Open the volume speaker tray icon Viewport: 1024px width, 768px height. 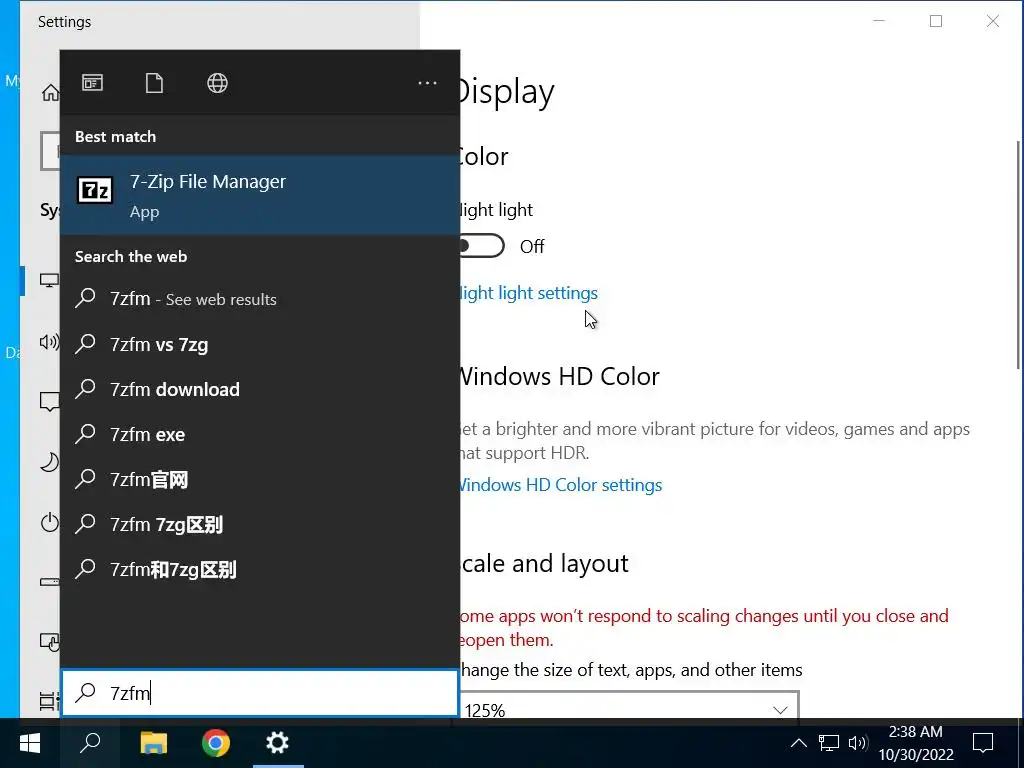coord(857,743)
